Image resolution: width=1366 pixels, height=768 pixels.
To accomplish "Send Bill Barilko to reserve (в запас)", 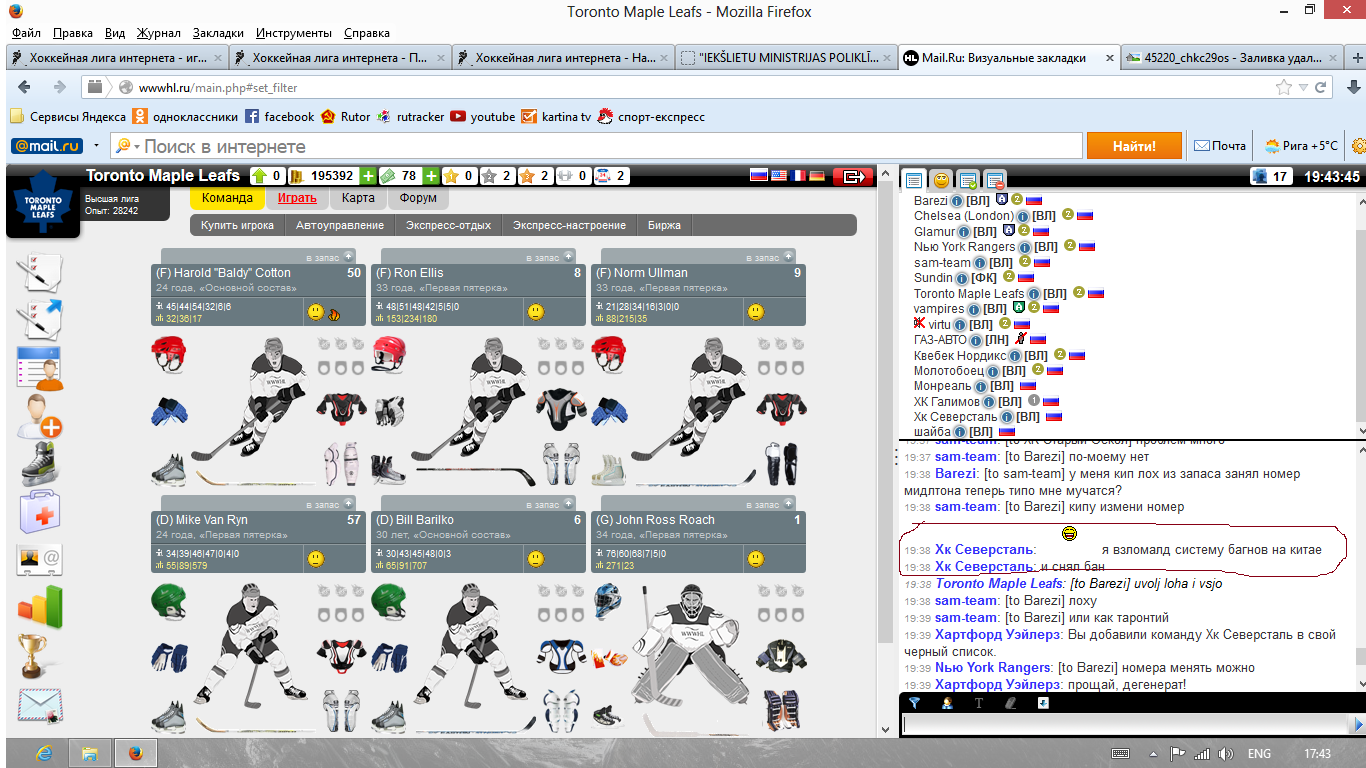I will [x=549, y=504].
